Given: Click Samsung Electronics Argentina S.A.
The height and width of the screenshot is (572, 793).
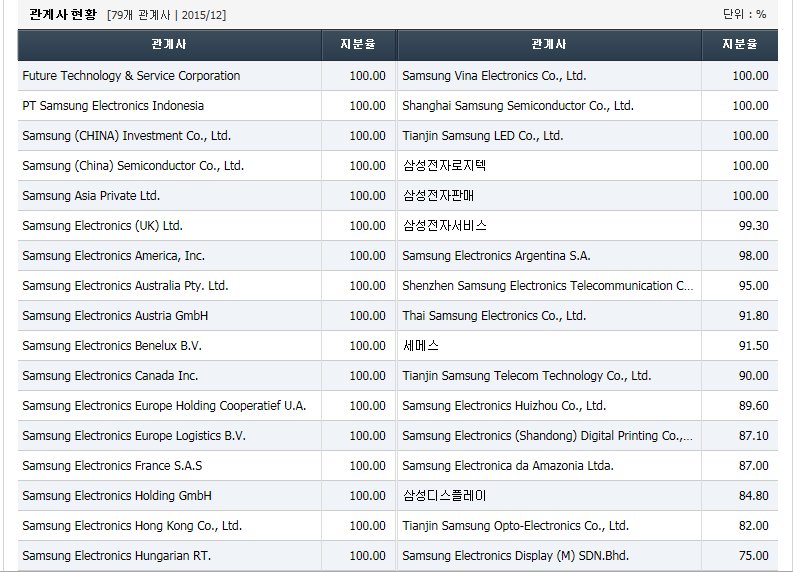Looking at the screenshot, I should (x=496, y=256).
